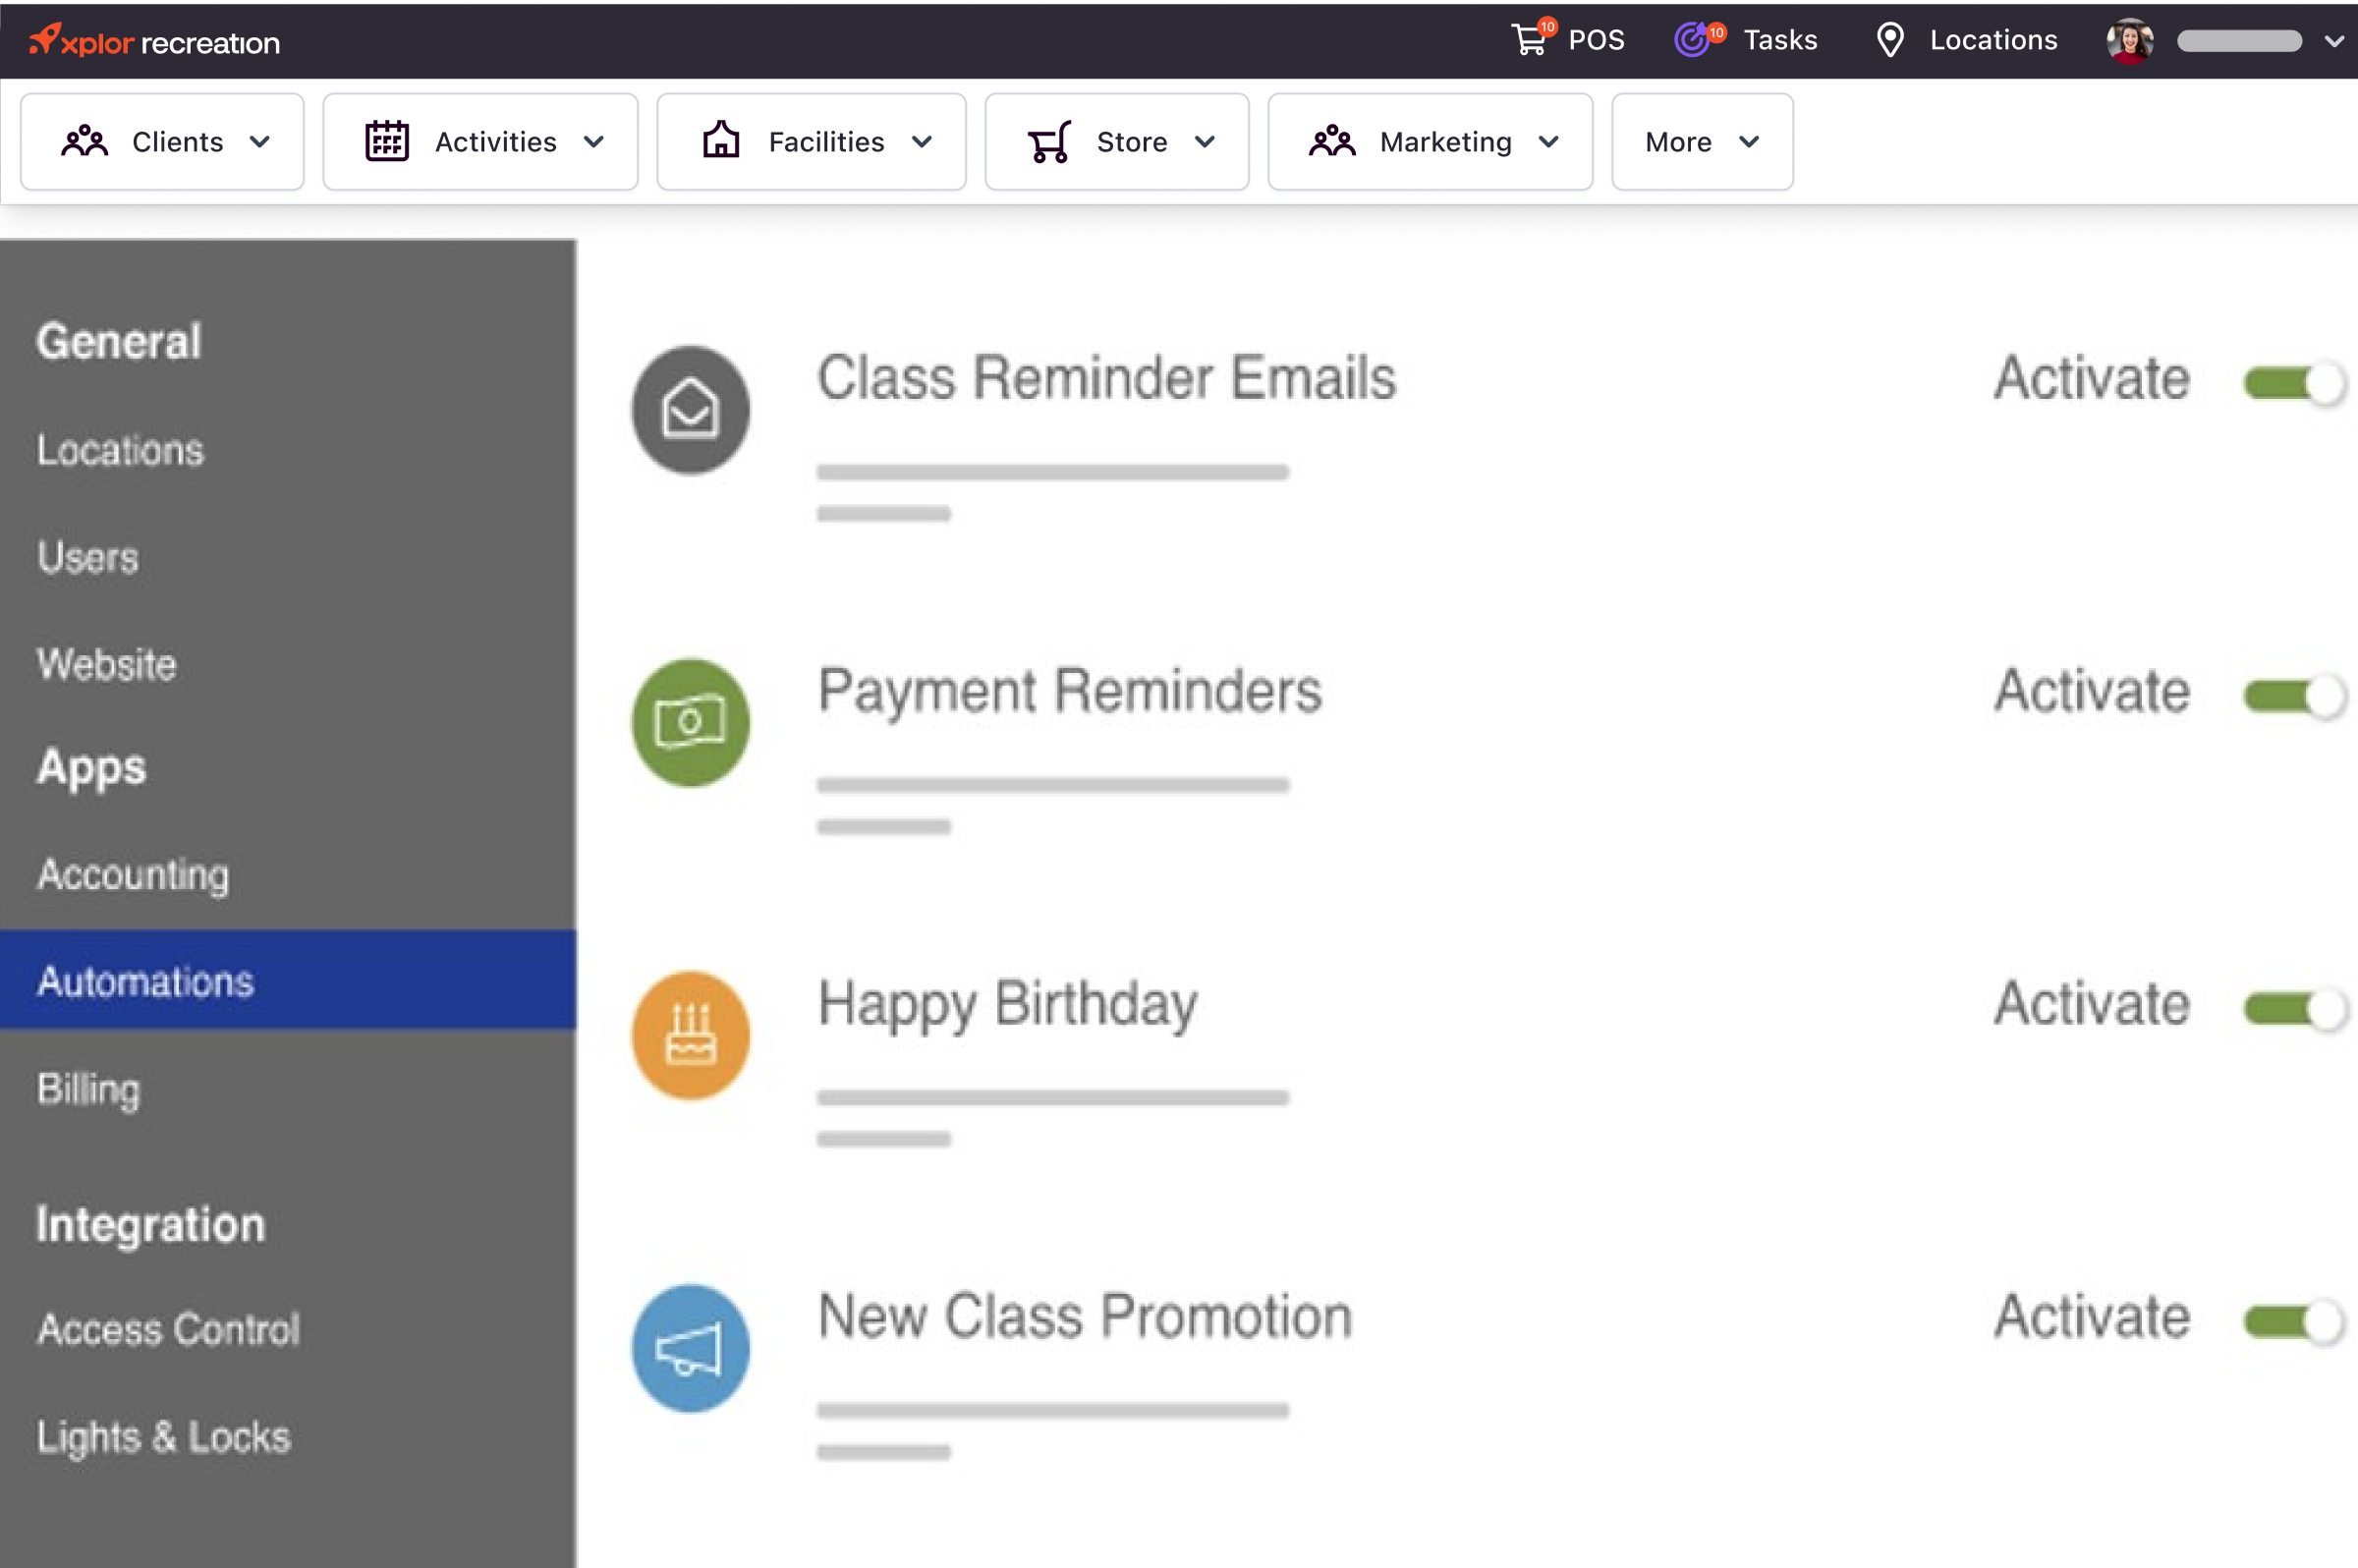Image resolution: width=2358 pixels, height=1568 pixels.
Task: Toggle Class Reminder Emails activation switch
Action: 2294,383
